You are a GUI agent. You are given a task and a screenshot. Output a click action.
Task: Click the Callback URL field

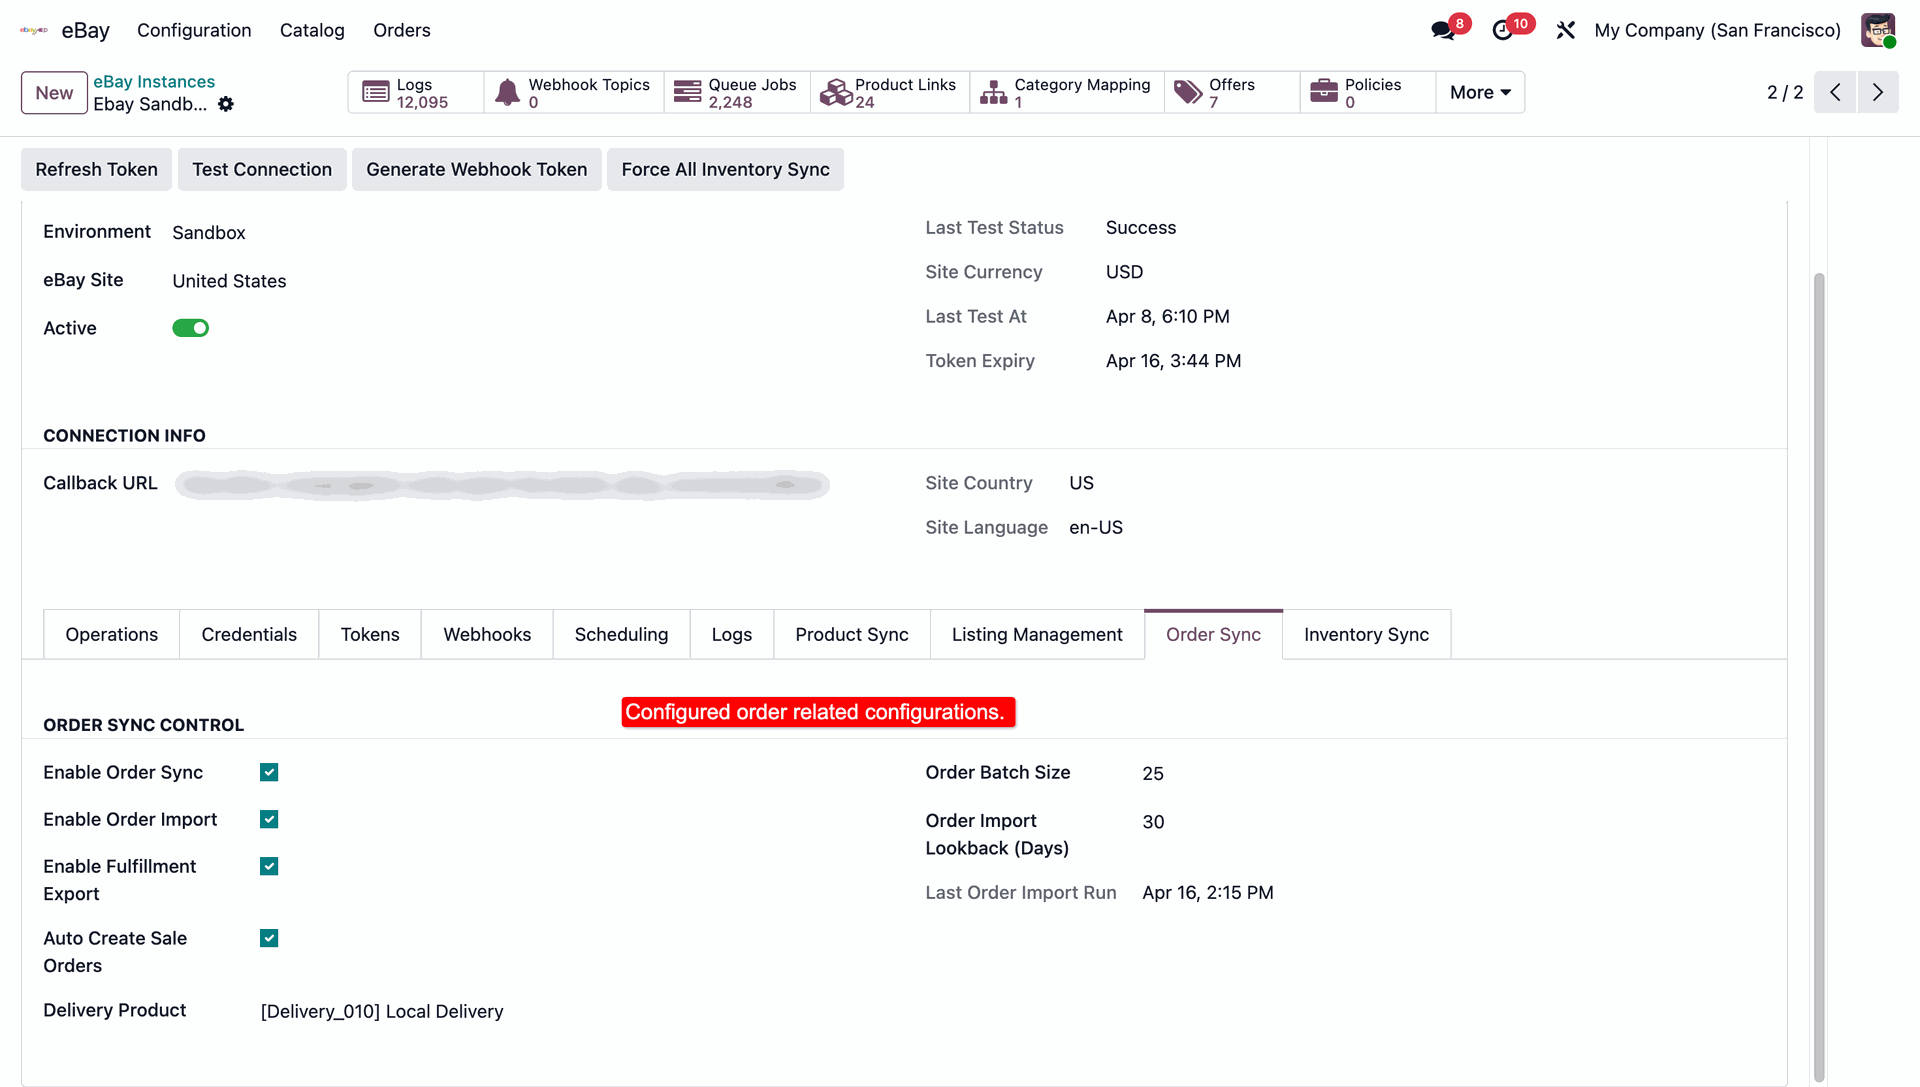[x=502, y=485]
